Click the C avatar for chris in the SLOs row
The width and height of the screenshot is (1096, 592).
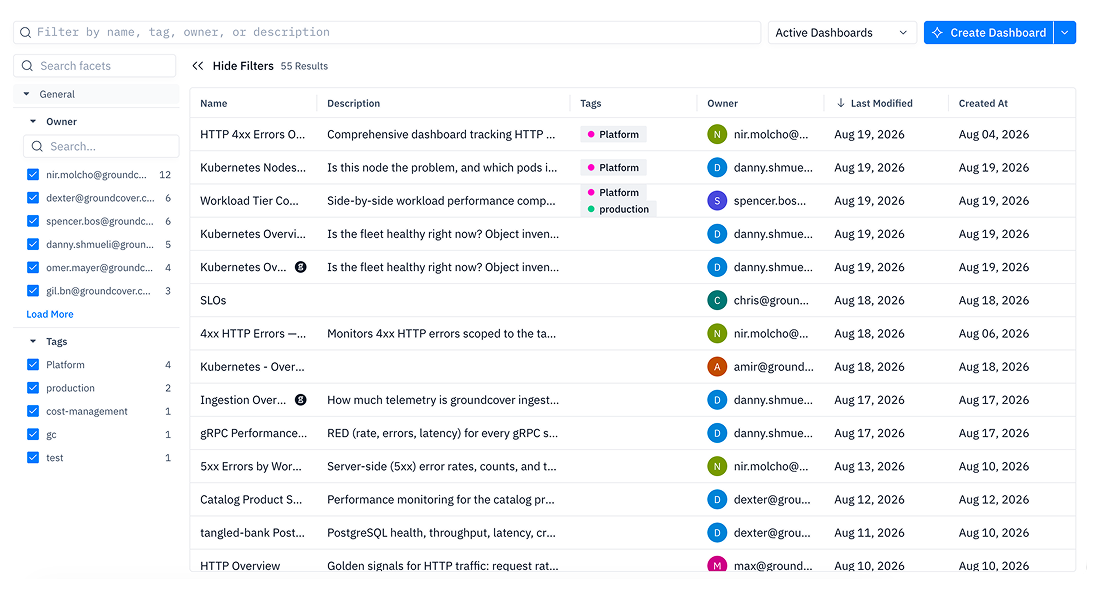tap(717, 301)
